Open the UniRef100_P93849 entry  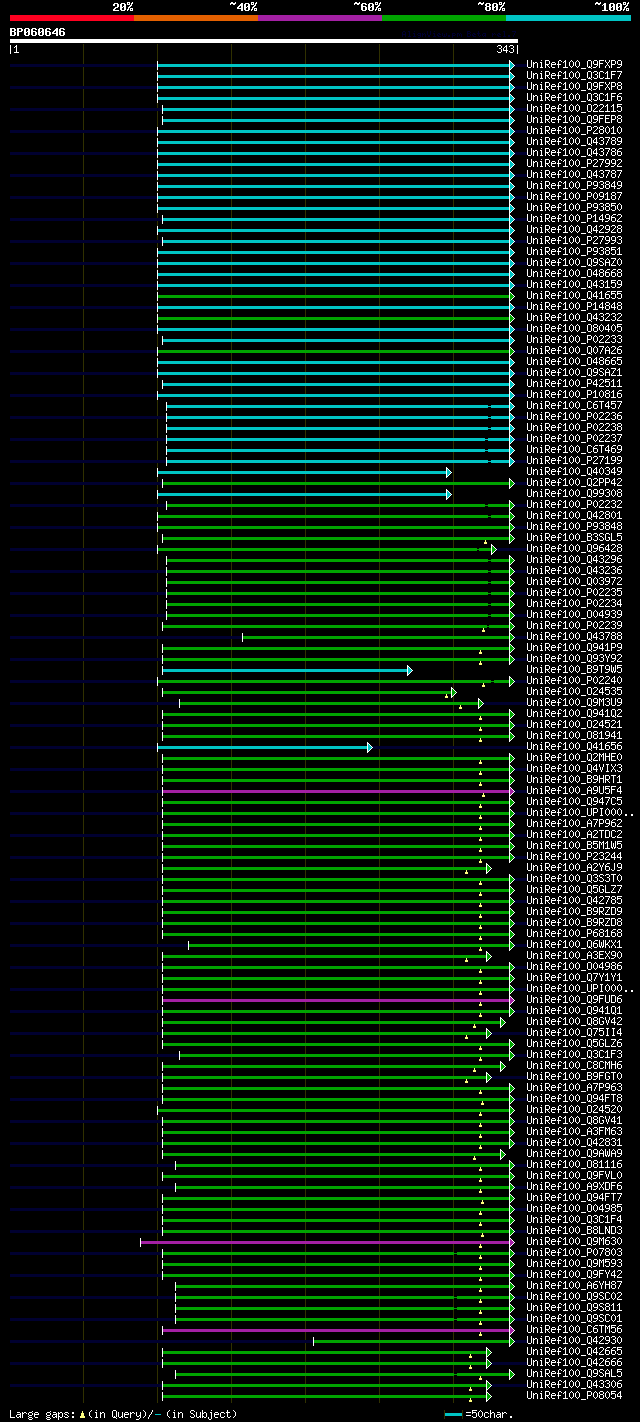coord(574,186)
